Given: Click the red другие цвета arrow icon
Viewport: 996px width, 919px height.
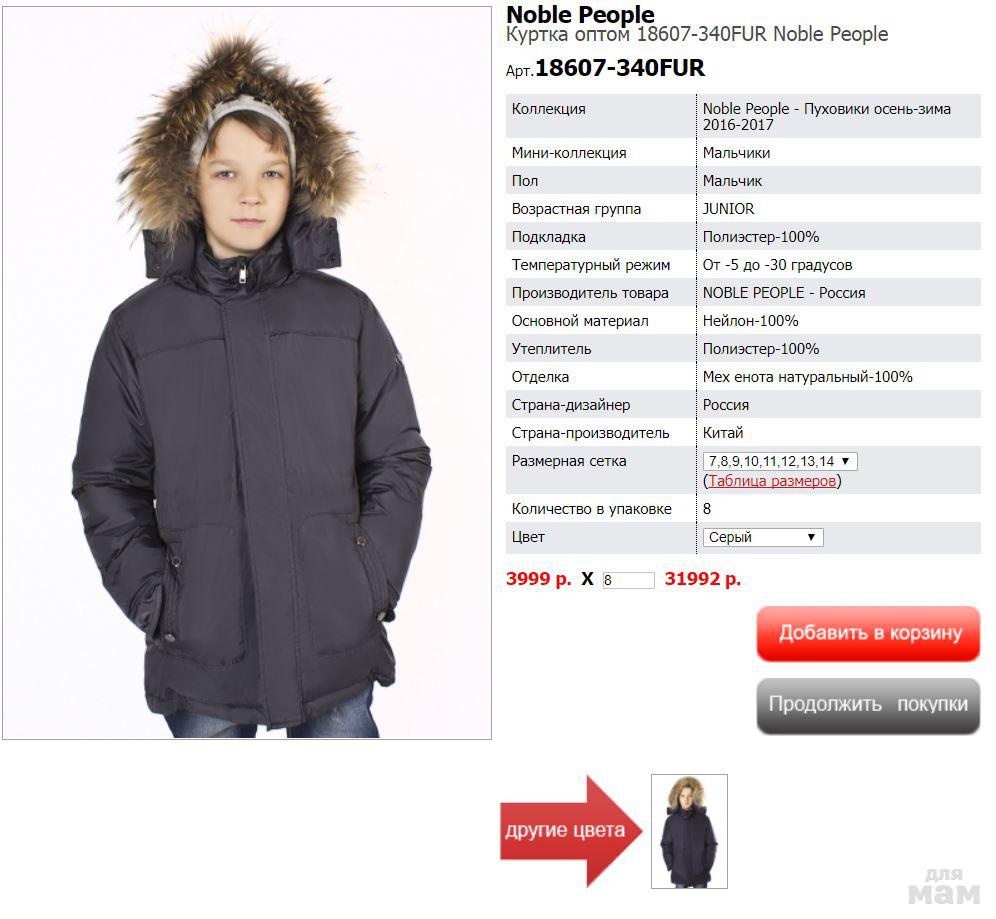Looking at the screenshot, I should click(x=571, y=831).
